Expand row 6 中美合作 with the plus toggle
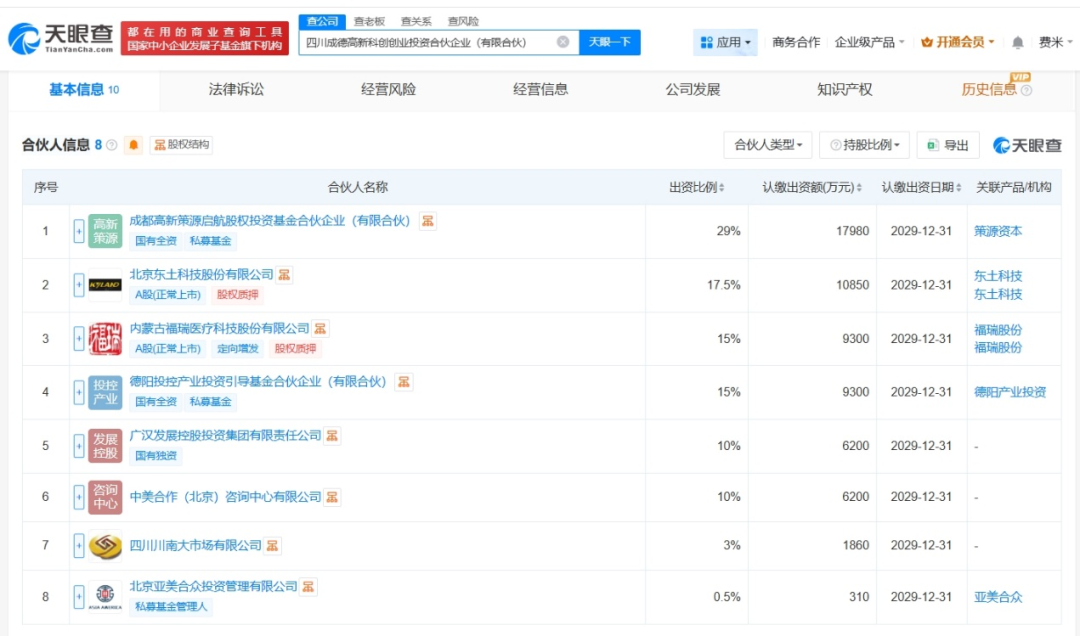Screen dimensions: 1080x636 79,497
